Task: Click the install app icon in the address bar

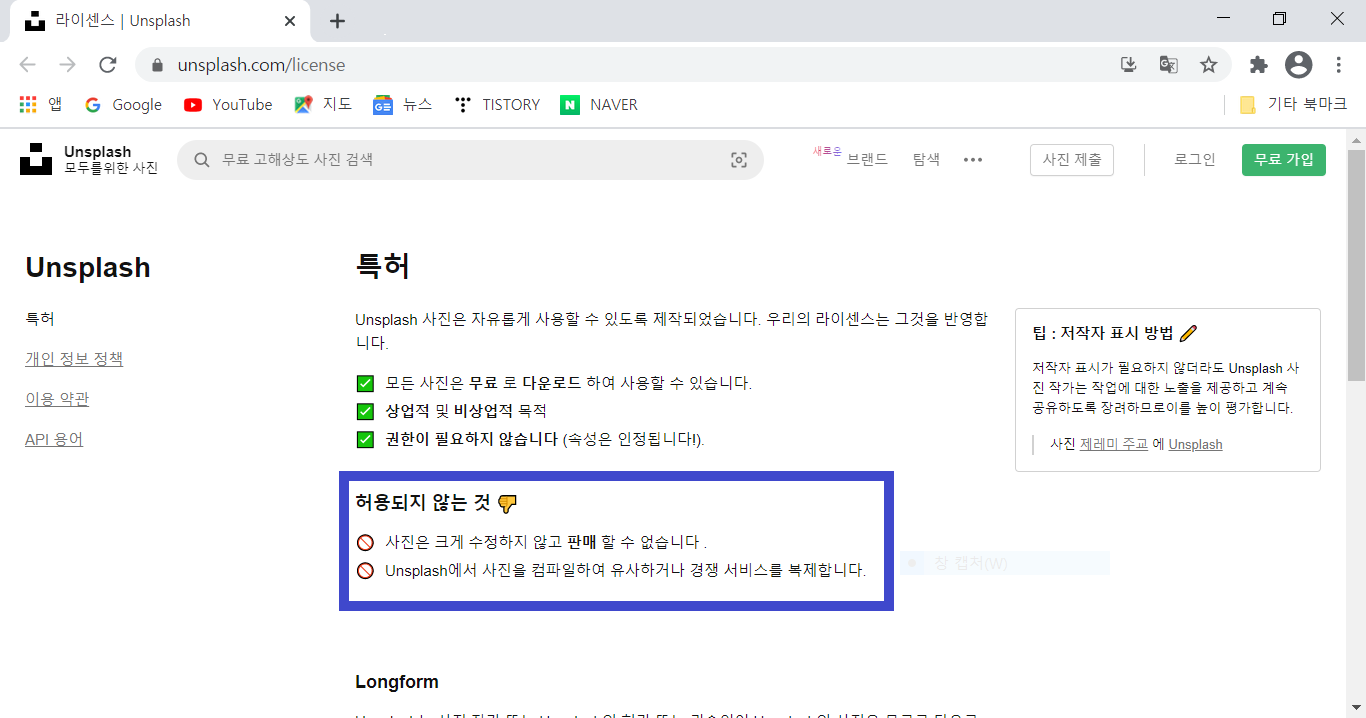Action: click(x=1129, y=65)
